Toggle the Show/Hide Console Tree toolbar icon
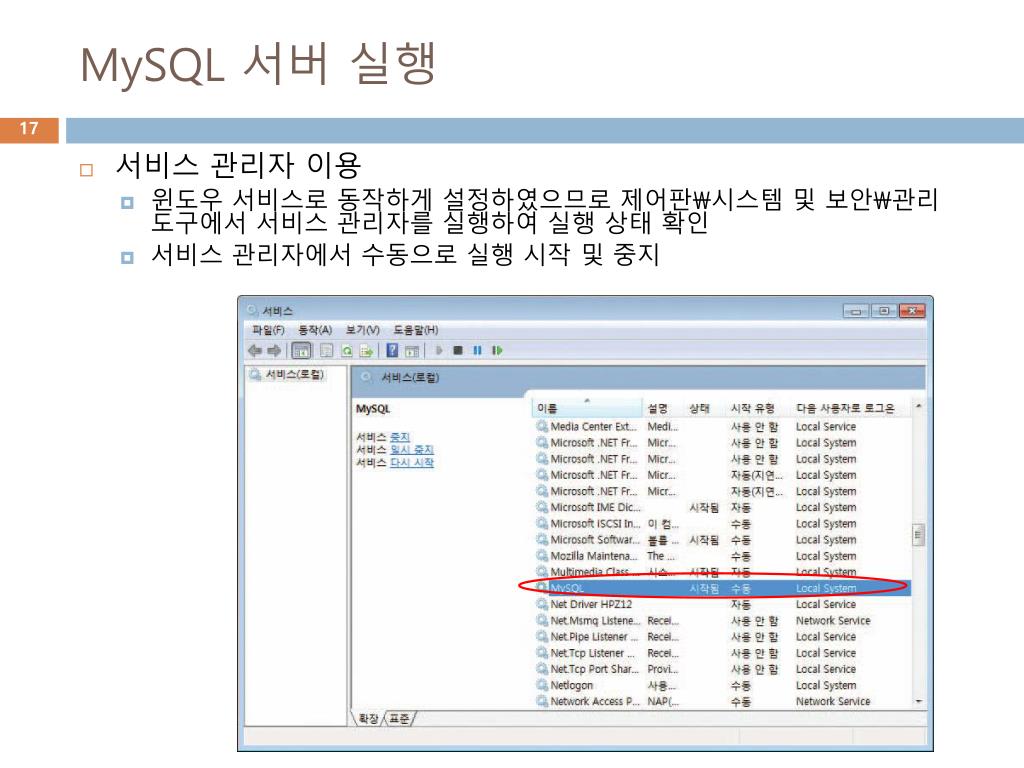The width and height of the screenshot is (1024, 768). point(301,351)
